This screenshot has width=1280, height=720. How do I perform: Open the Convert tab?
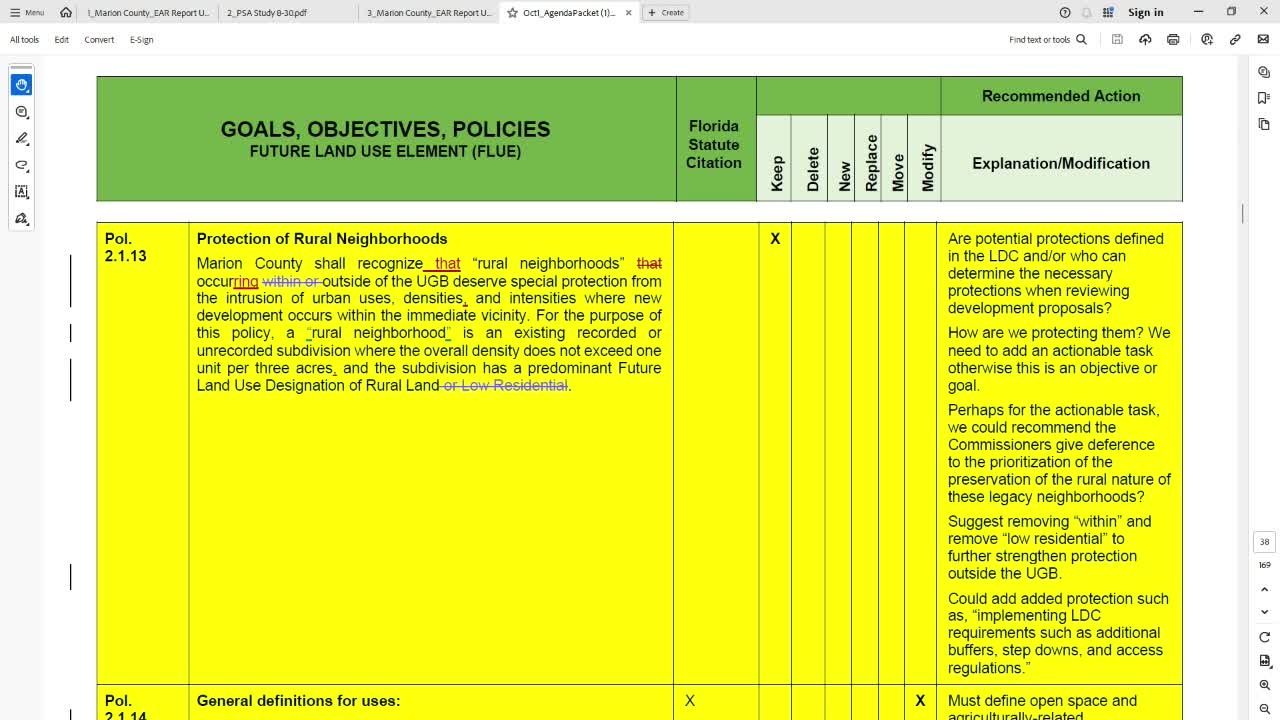point(99,40)
